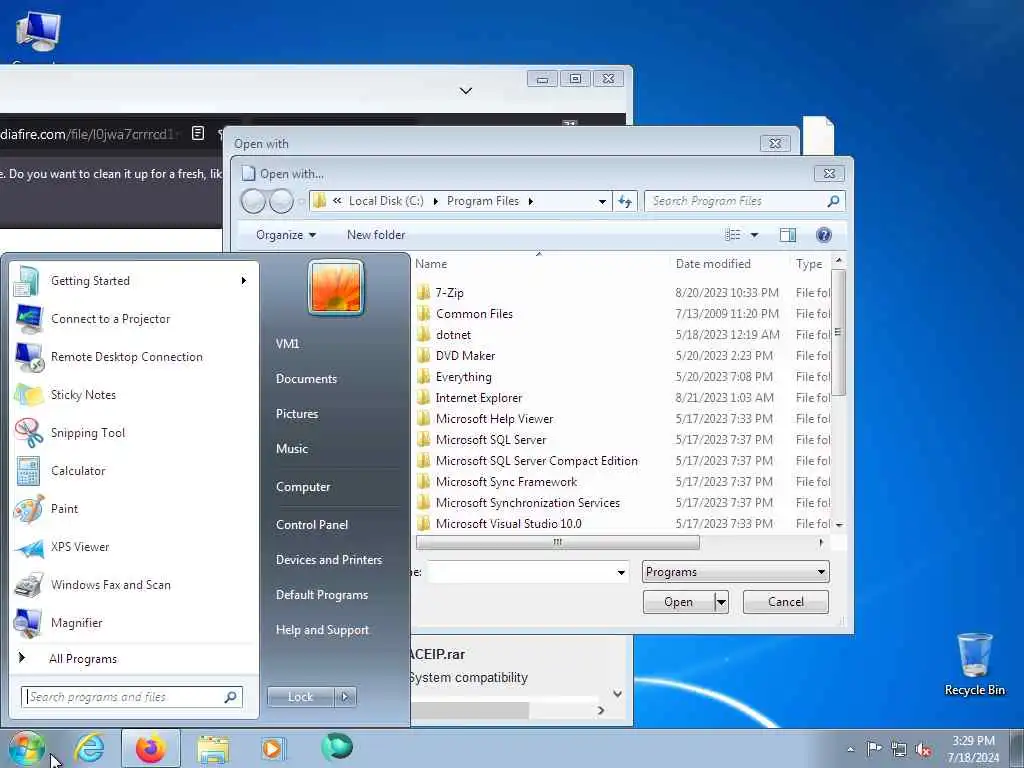Click the vertical scrollbar thumb in file list
This screenshot has width=1024, height=768.
tap(839, 333)
